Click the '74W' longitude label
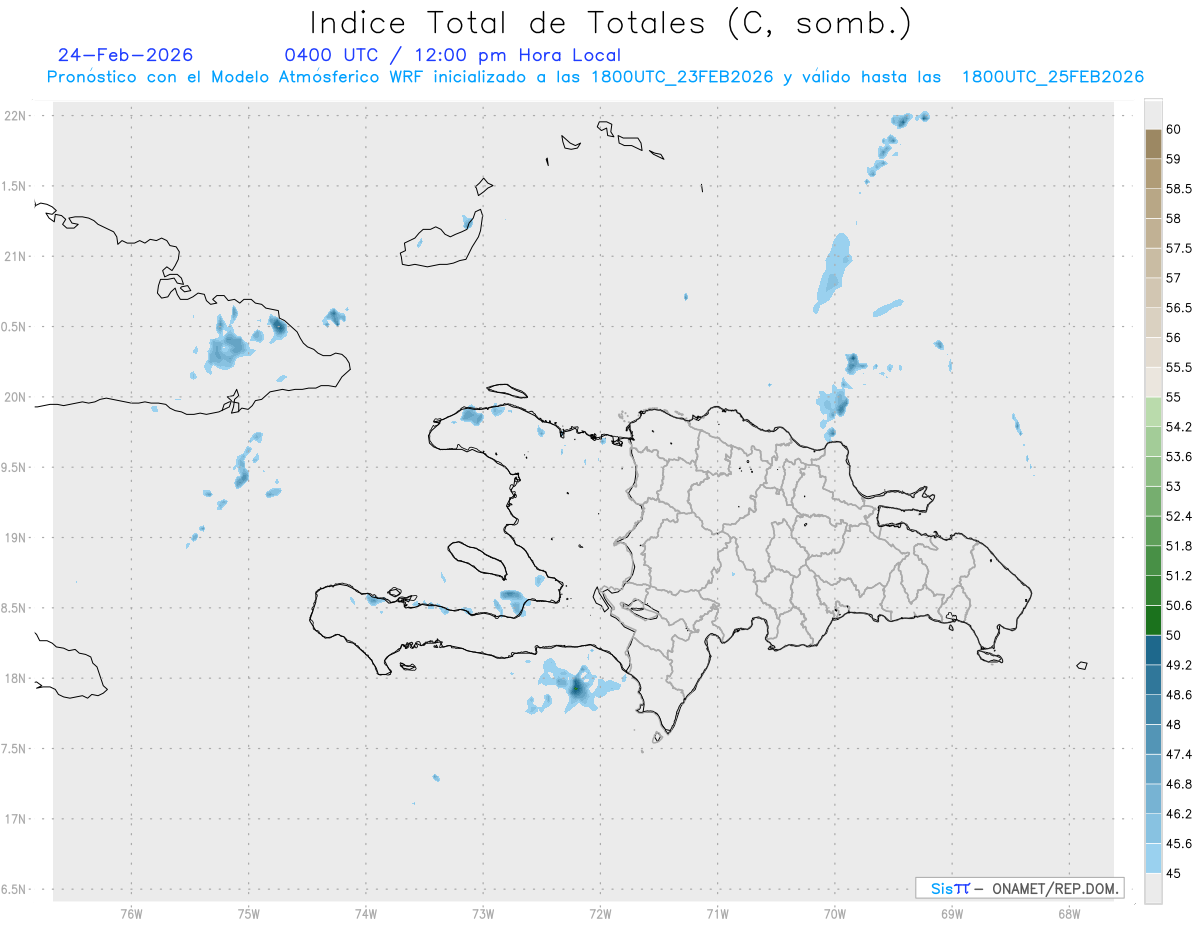This screenshot has height=927, width=1200. [365, 913]
